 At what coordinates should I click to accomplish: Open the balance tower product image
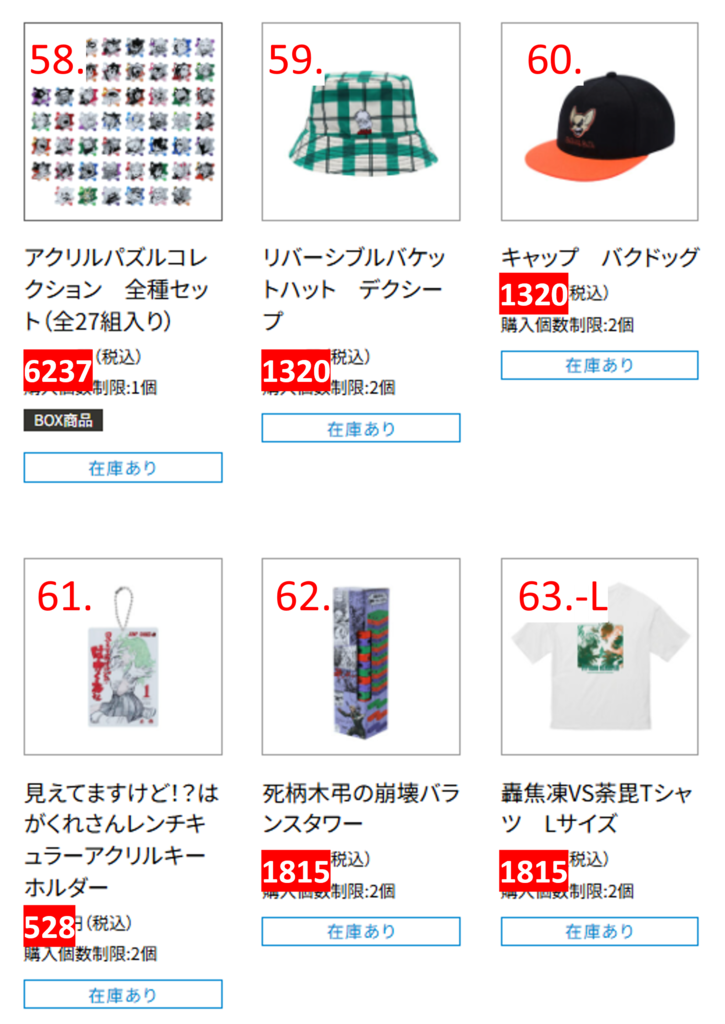point(361,656)
